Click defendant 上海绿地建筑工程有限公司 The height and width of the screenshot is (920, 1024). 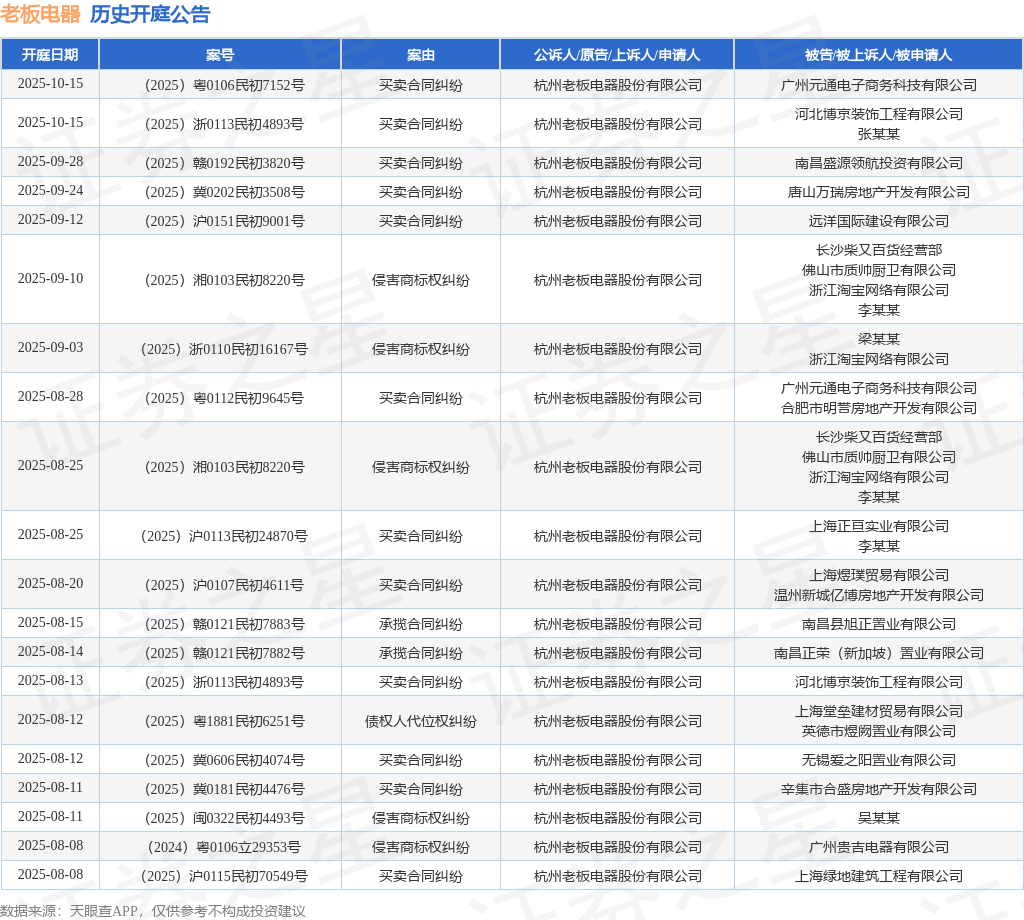[879, 876]
